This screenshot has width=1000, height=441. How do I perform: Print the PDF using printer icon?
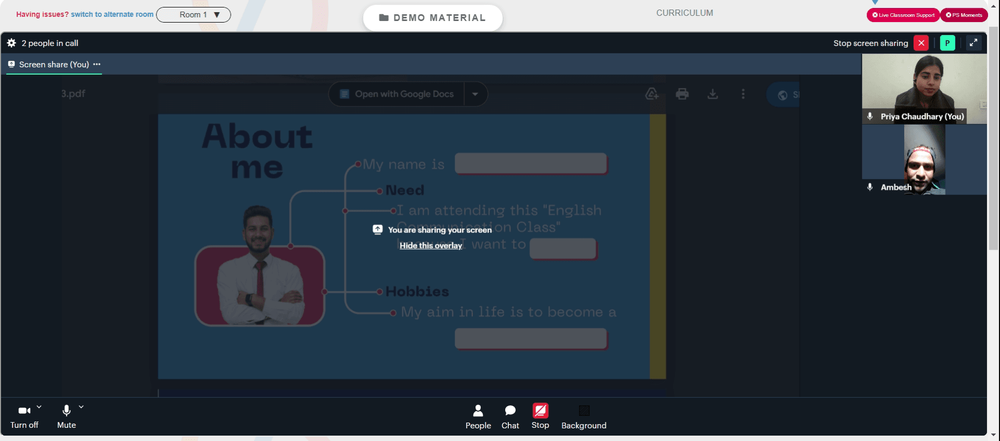pos(682,94)
